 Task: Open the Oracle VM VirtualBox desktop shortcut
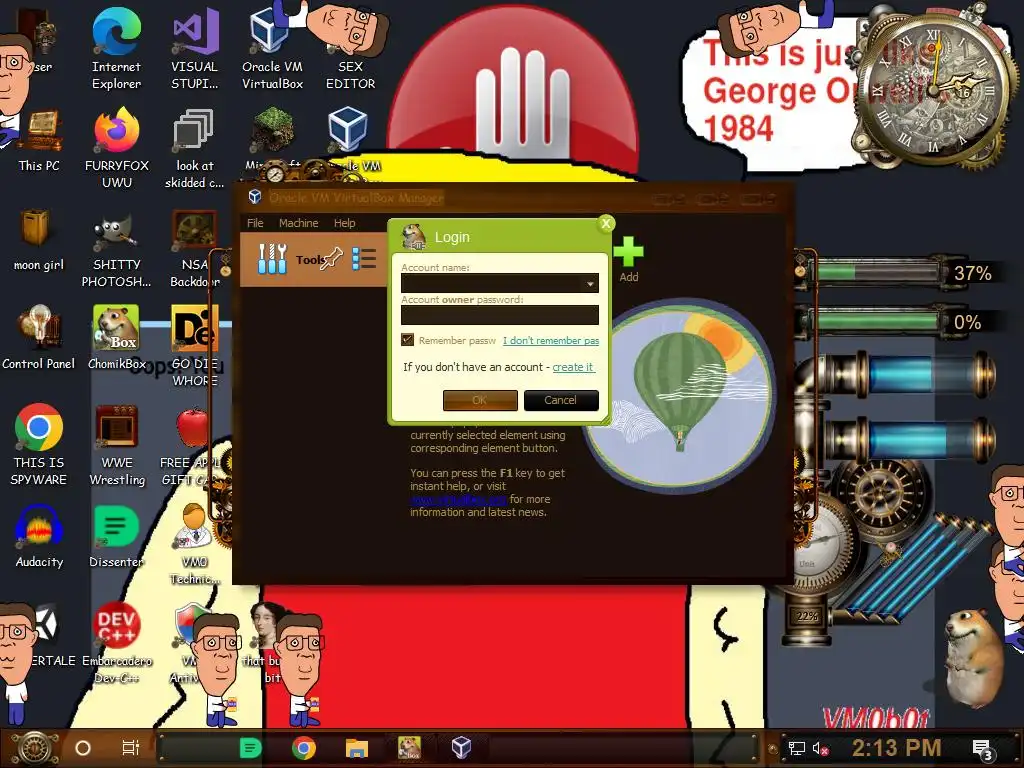point(272,48)
